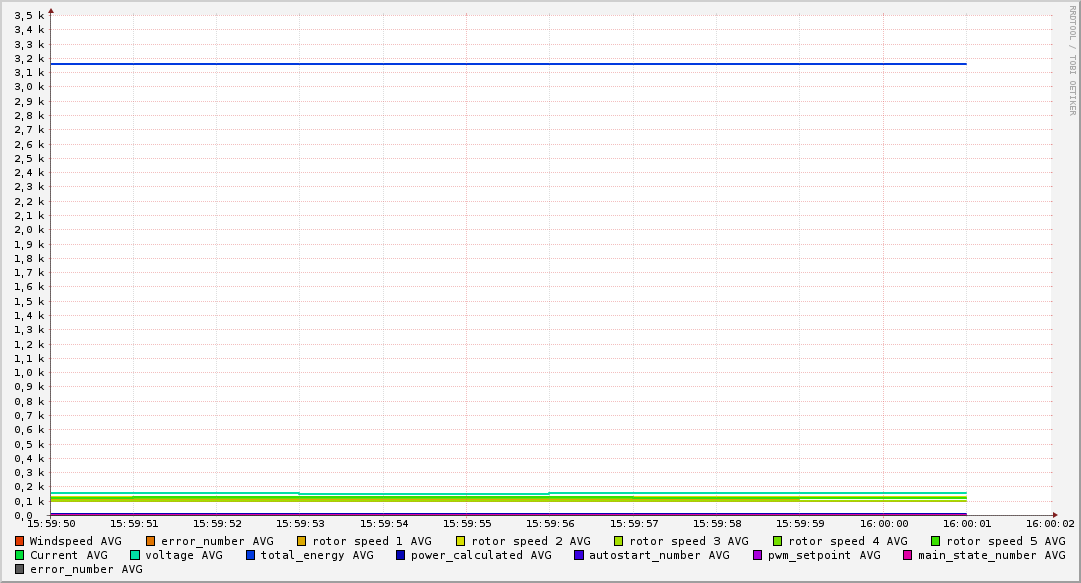Screen dimensions: 1081x583
Task: Click the purple pwm_setpoint AVG swatch
Action: click(757, 555)
